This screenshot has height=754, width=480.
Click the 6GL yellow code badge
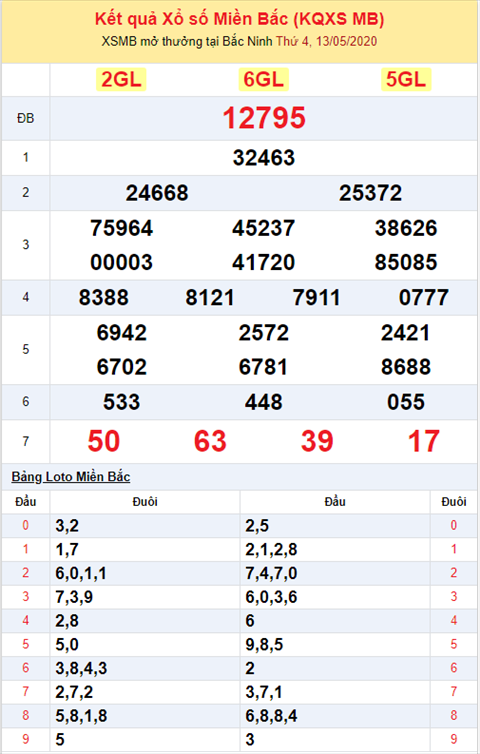coord(264,79)
